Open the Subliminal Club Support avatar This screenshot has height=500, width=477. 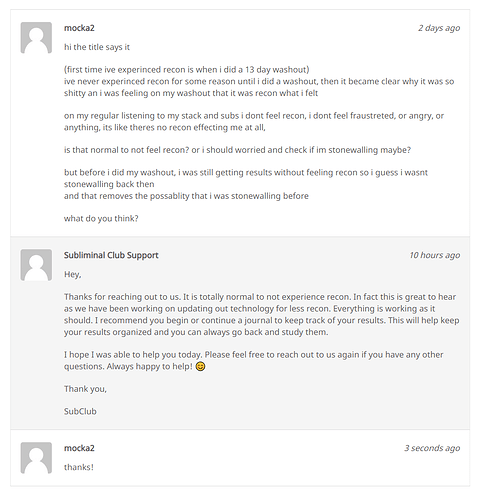pos(36,265)
